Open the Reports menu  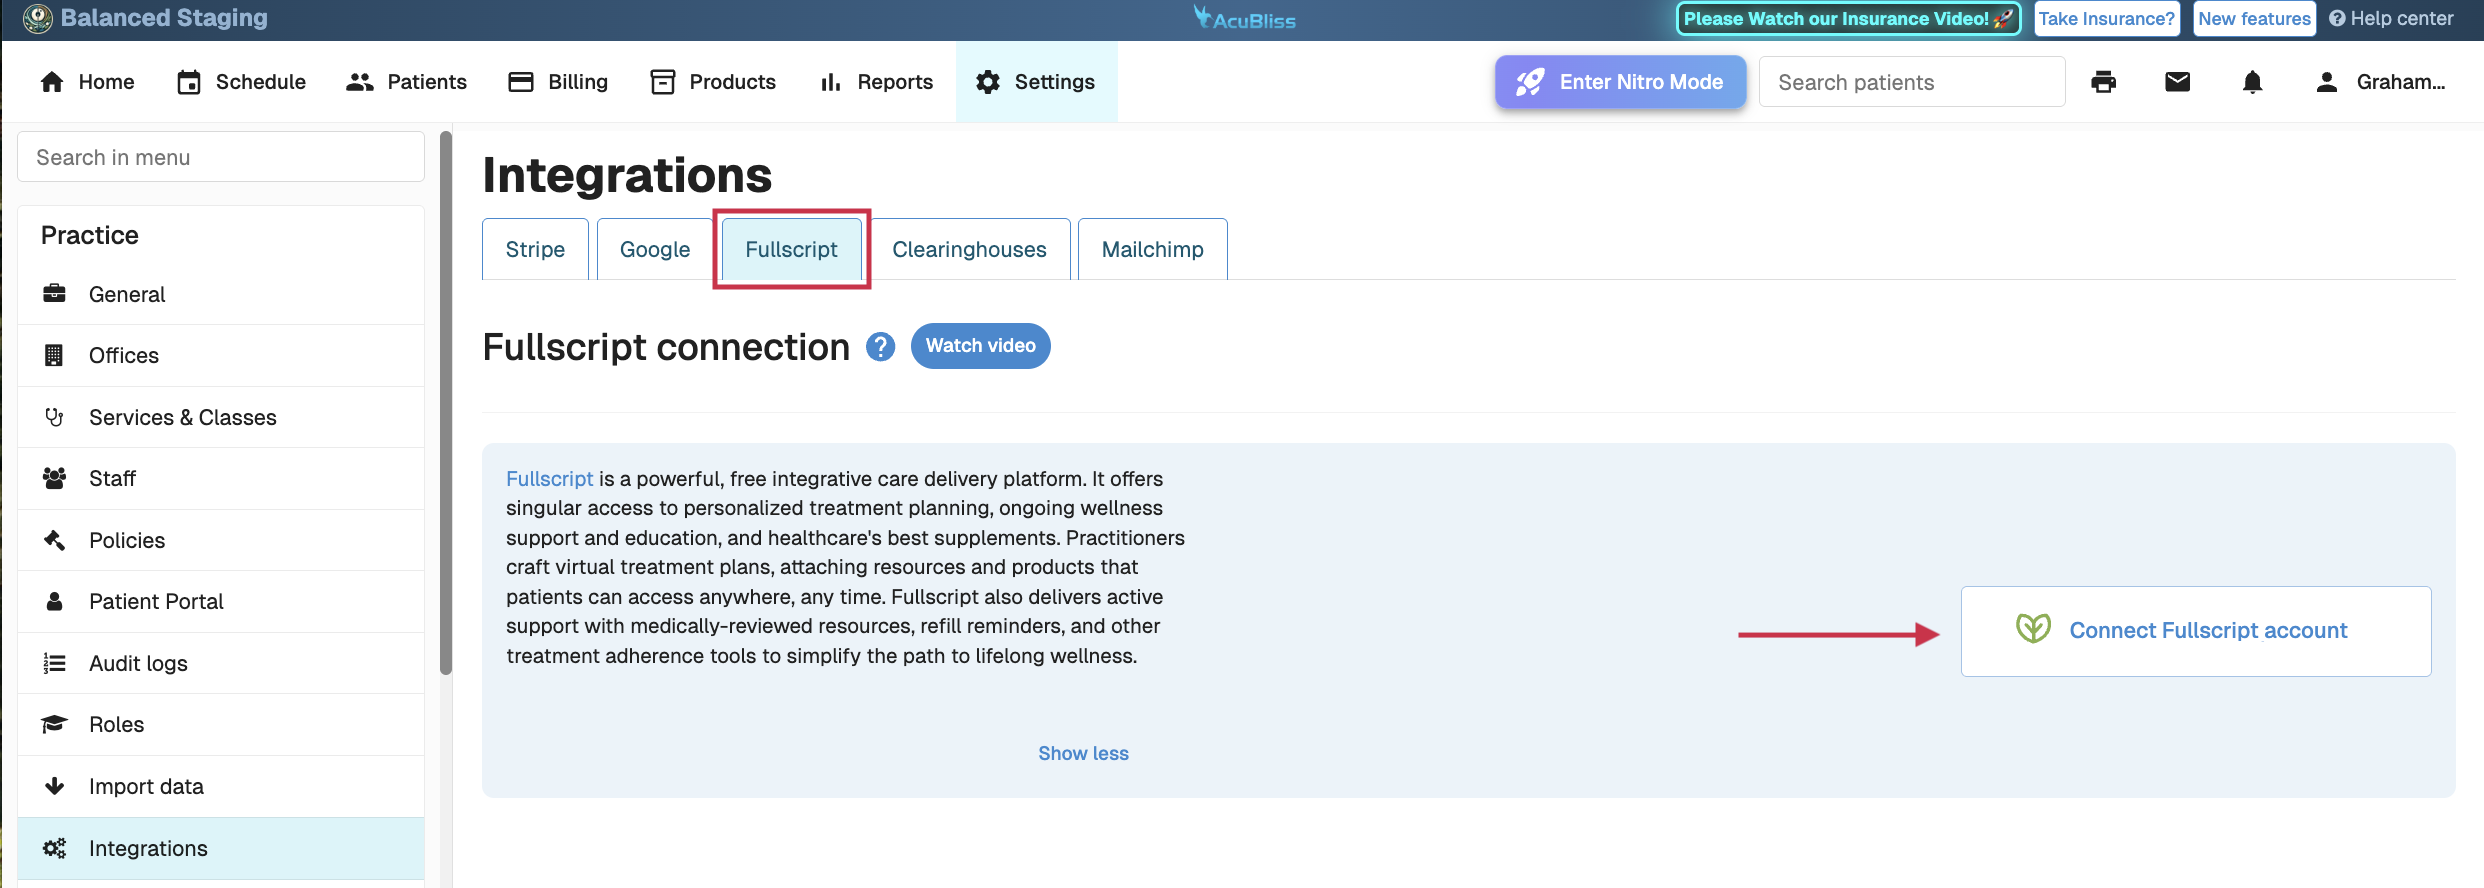coord(876,82)
